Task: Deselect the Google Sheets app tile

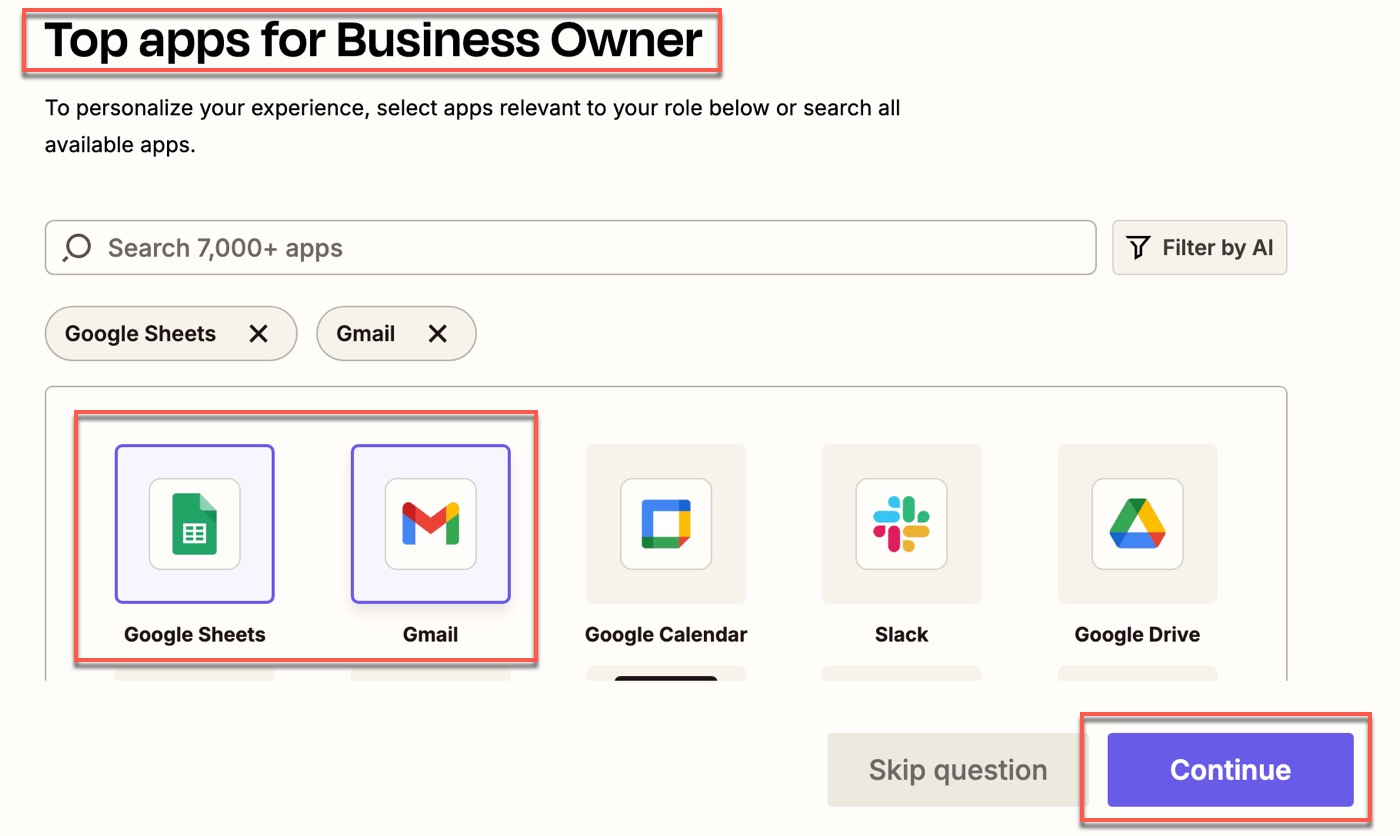Action: click(x=195, y=524)
